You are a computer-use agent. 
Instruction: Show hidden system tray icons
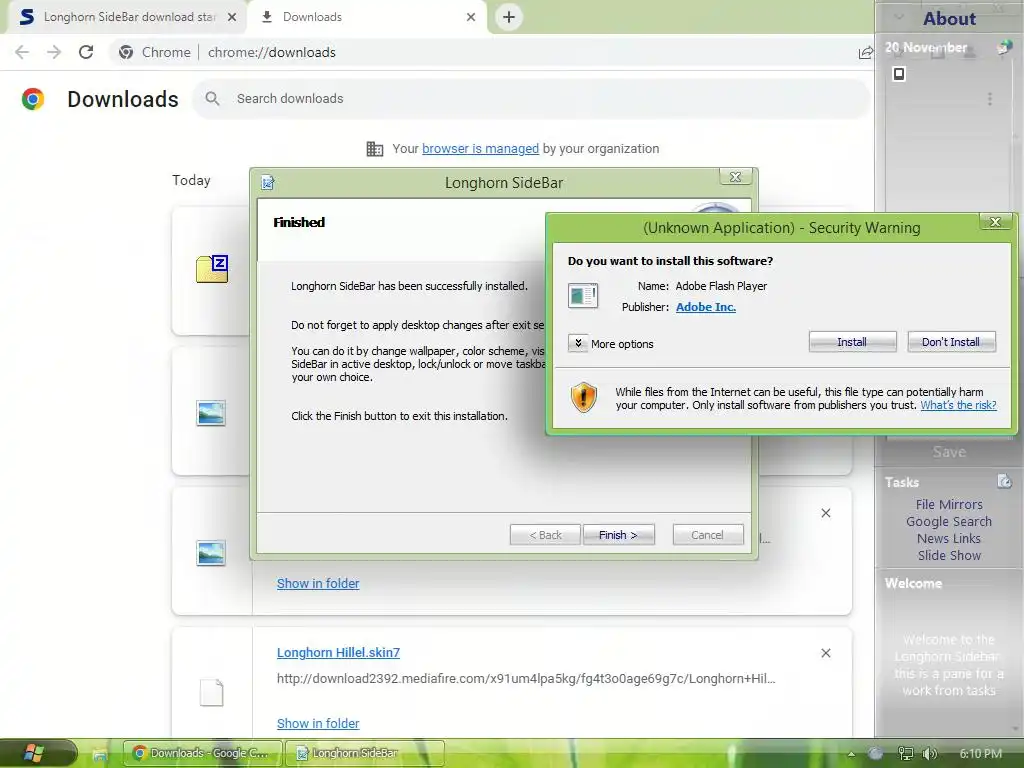(851, 754)
